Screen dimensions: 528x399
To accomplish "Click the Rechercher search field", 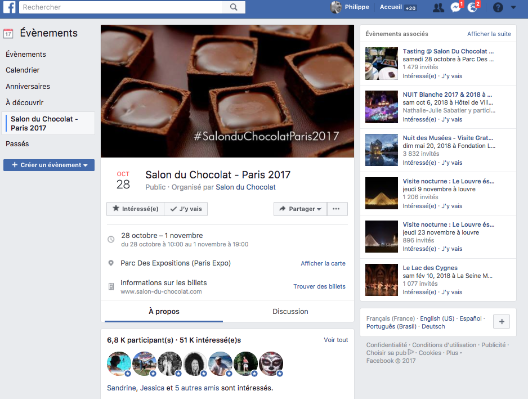I will coord(121,7).
